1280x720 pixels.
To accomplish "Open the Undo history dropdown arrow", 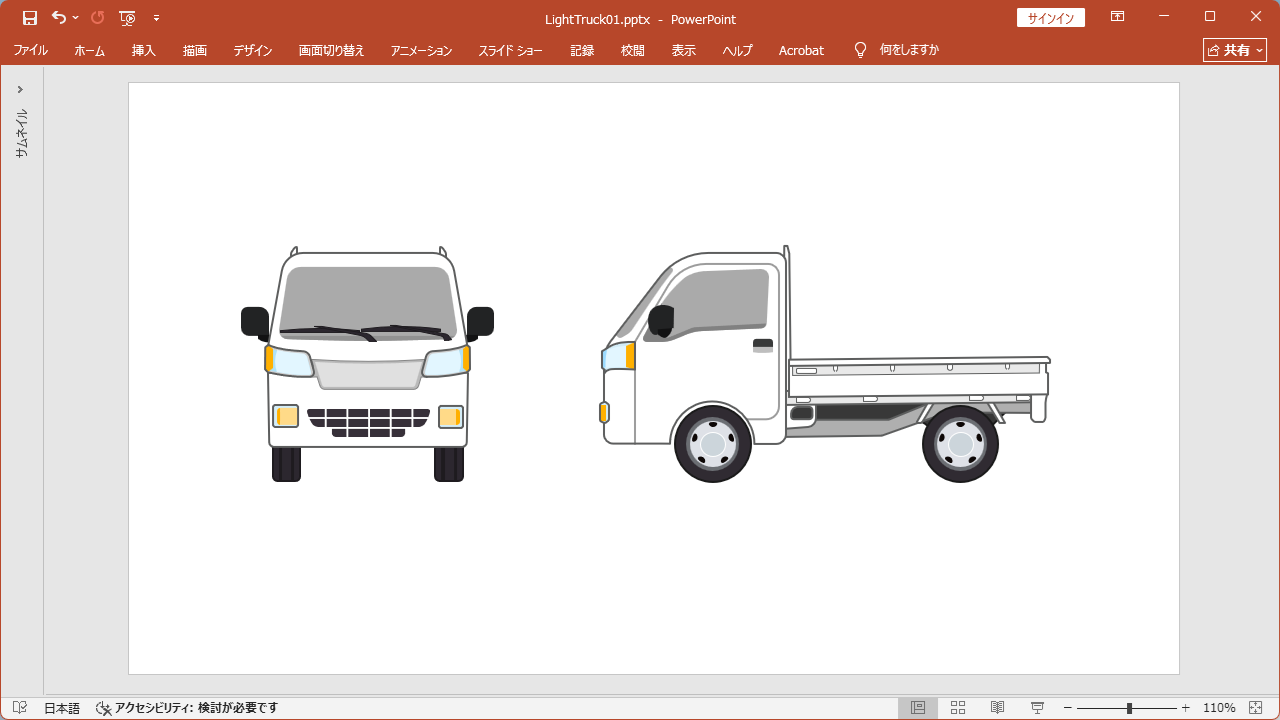I will tap(76, 18).
